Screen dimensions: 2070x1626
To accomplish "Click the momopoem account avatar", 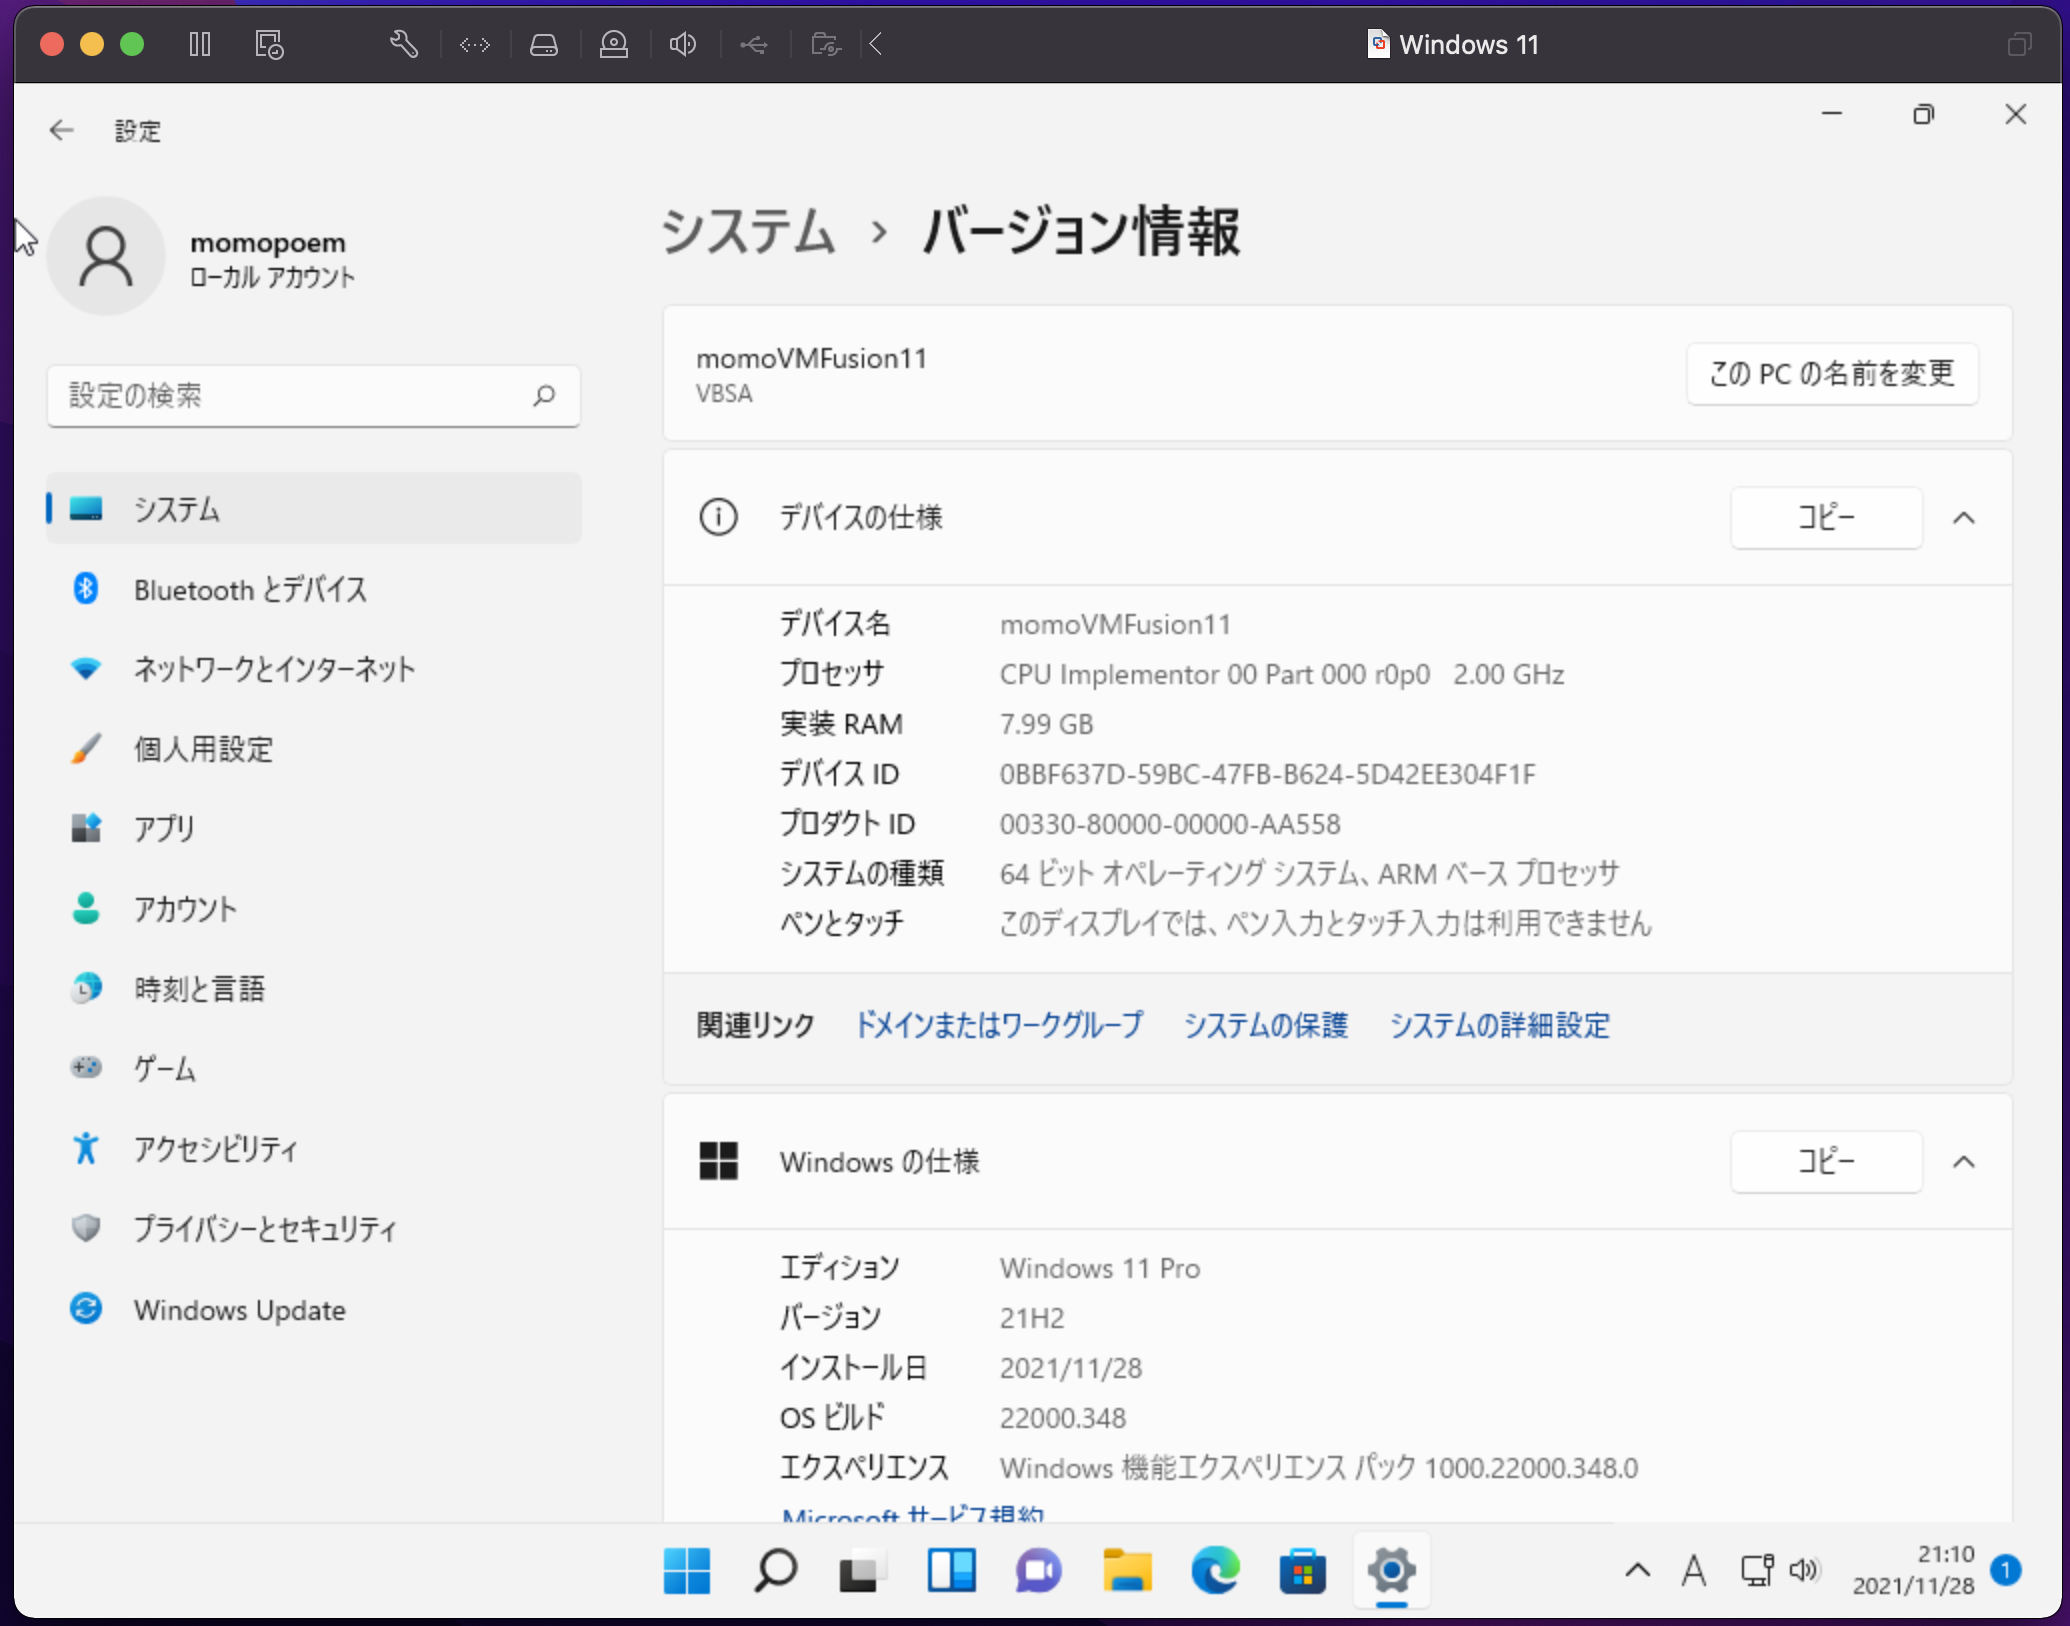I will (x=106, y=256).
